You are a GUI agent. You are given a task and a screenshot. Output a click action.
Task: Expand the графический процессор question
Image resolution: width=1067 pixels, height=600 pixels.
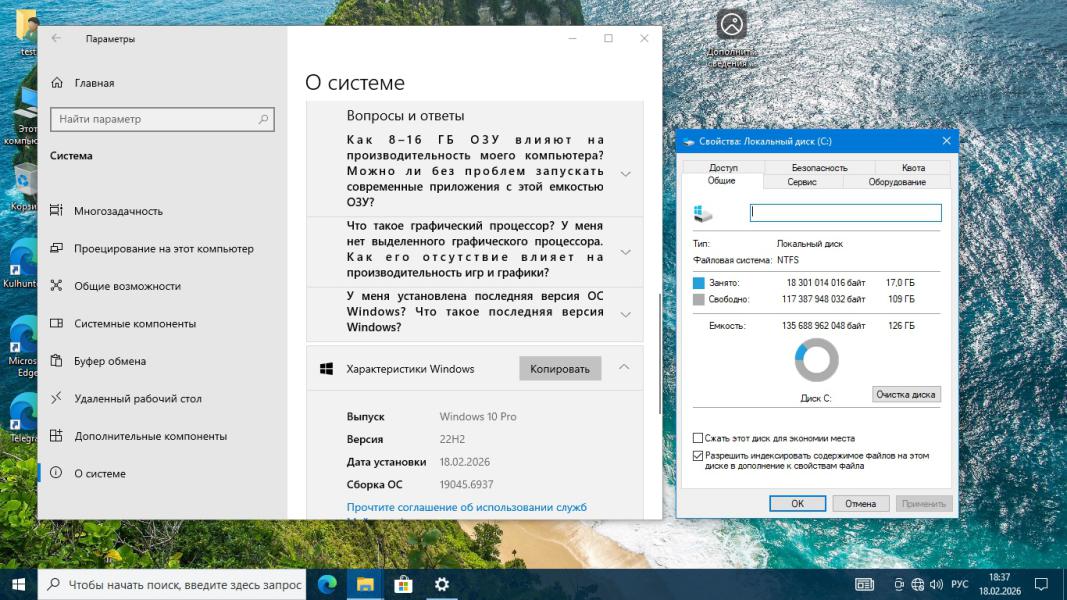click(625, 252)
